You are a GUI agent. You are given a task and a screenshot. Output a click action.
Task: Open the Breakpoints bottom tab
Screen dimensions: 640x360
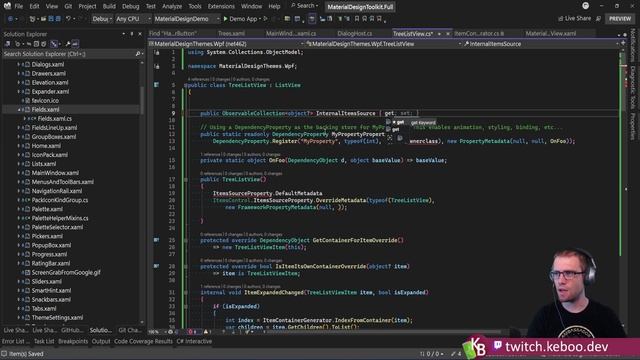coord(73,341)
